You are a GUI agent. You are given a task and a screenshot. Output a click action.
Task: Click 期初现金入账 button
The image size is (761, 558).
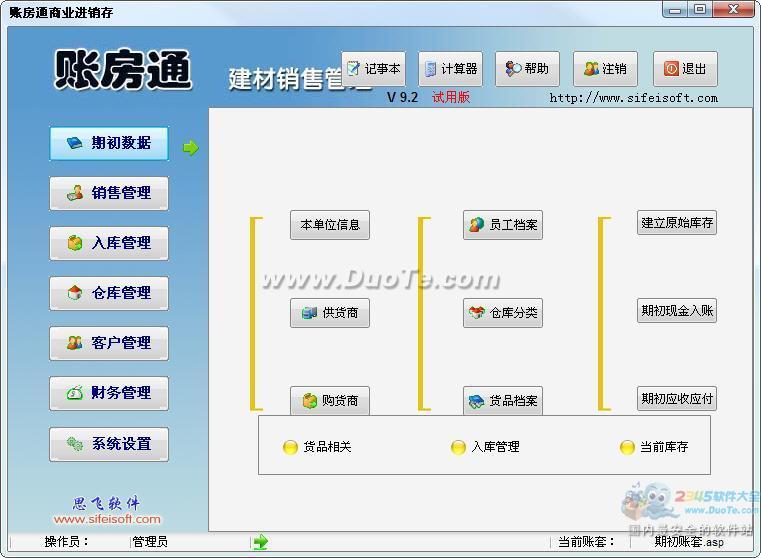[677, 311]
